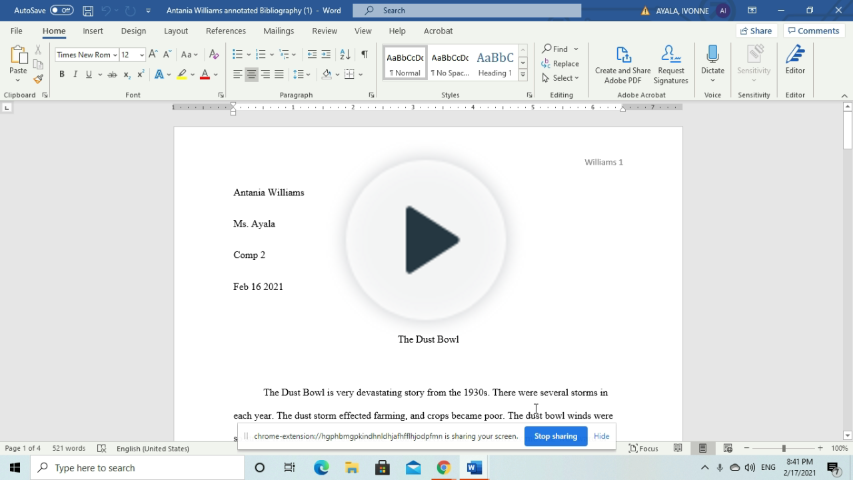
Task: Start a bulleted list
Action: 238,54
